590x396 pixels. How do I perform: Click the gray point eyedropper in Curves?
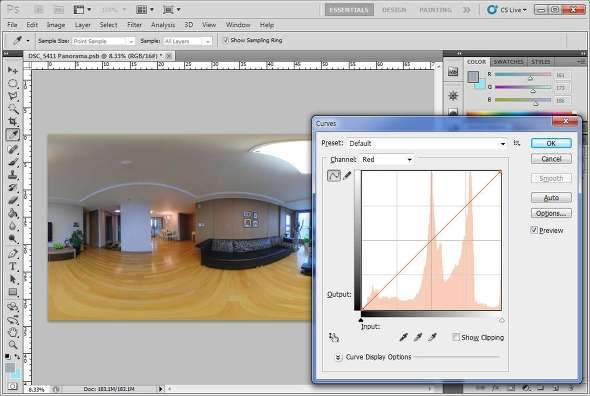pos(418,337)
